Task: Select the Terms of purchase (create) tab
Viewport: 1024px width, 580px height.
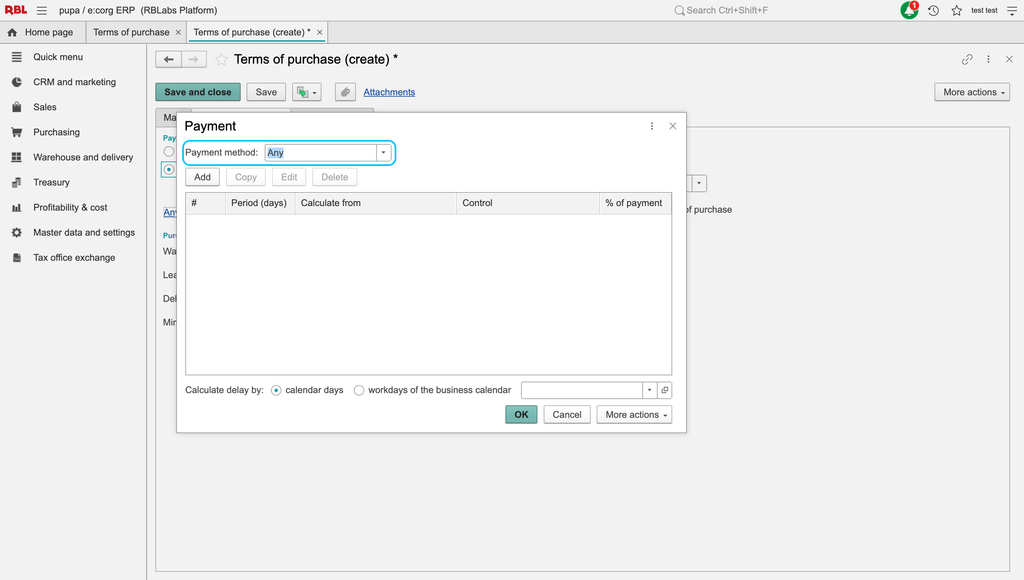Action: point(257,32)
